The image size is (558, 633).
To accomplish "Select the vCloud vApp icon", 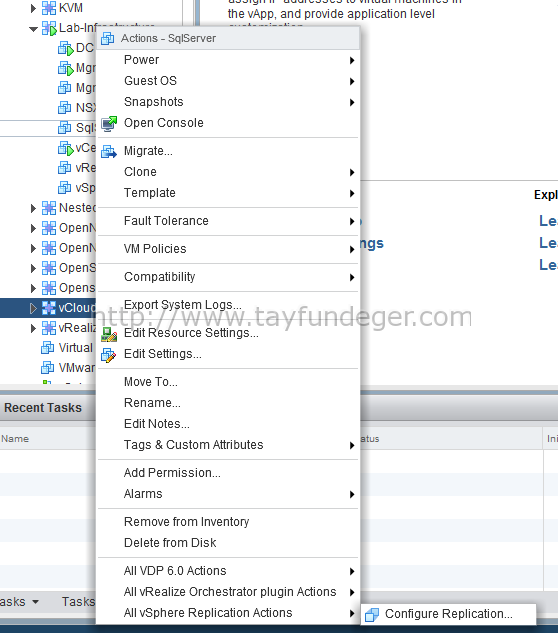I will pyautogui.click(x=49, y=308).
